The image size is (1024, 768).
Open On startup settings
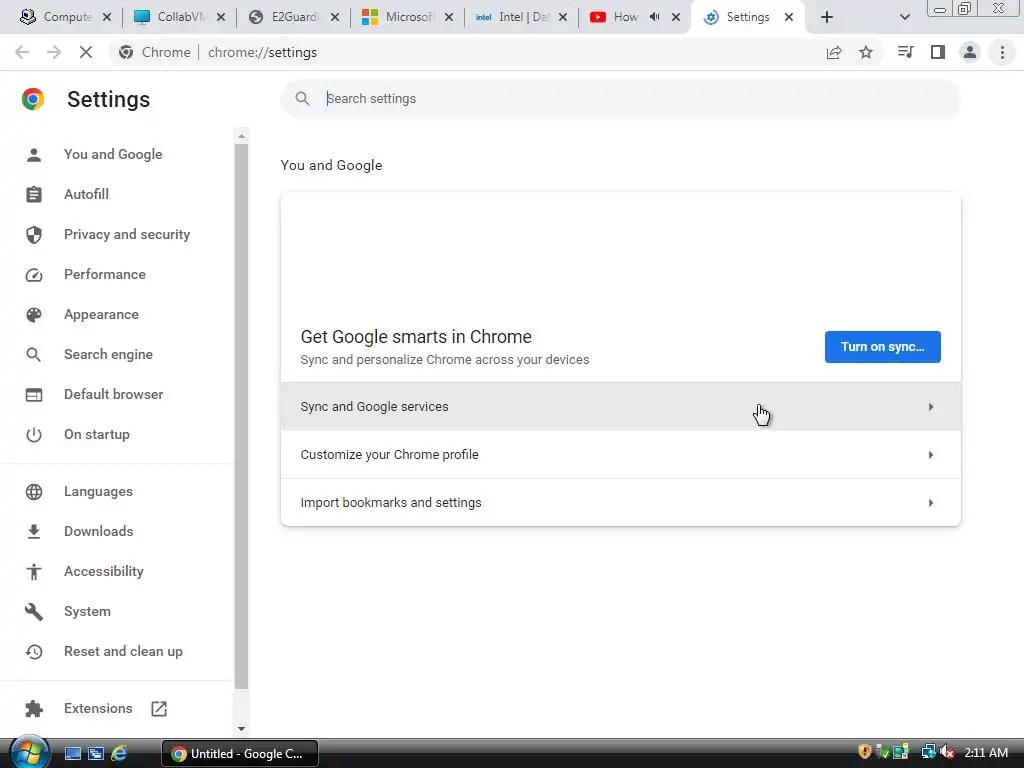pos(97,434)
